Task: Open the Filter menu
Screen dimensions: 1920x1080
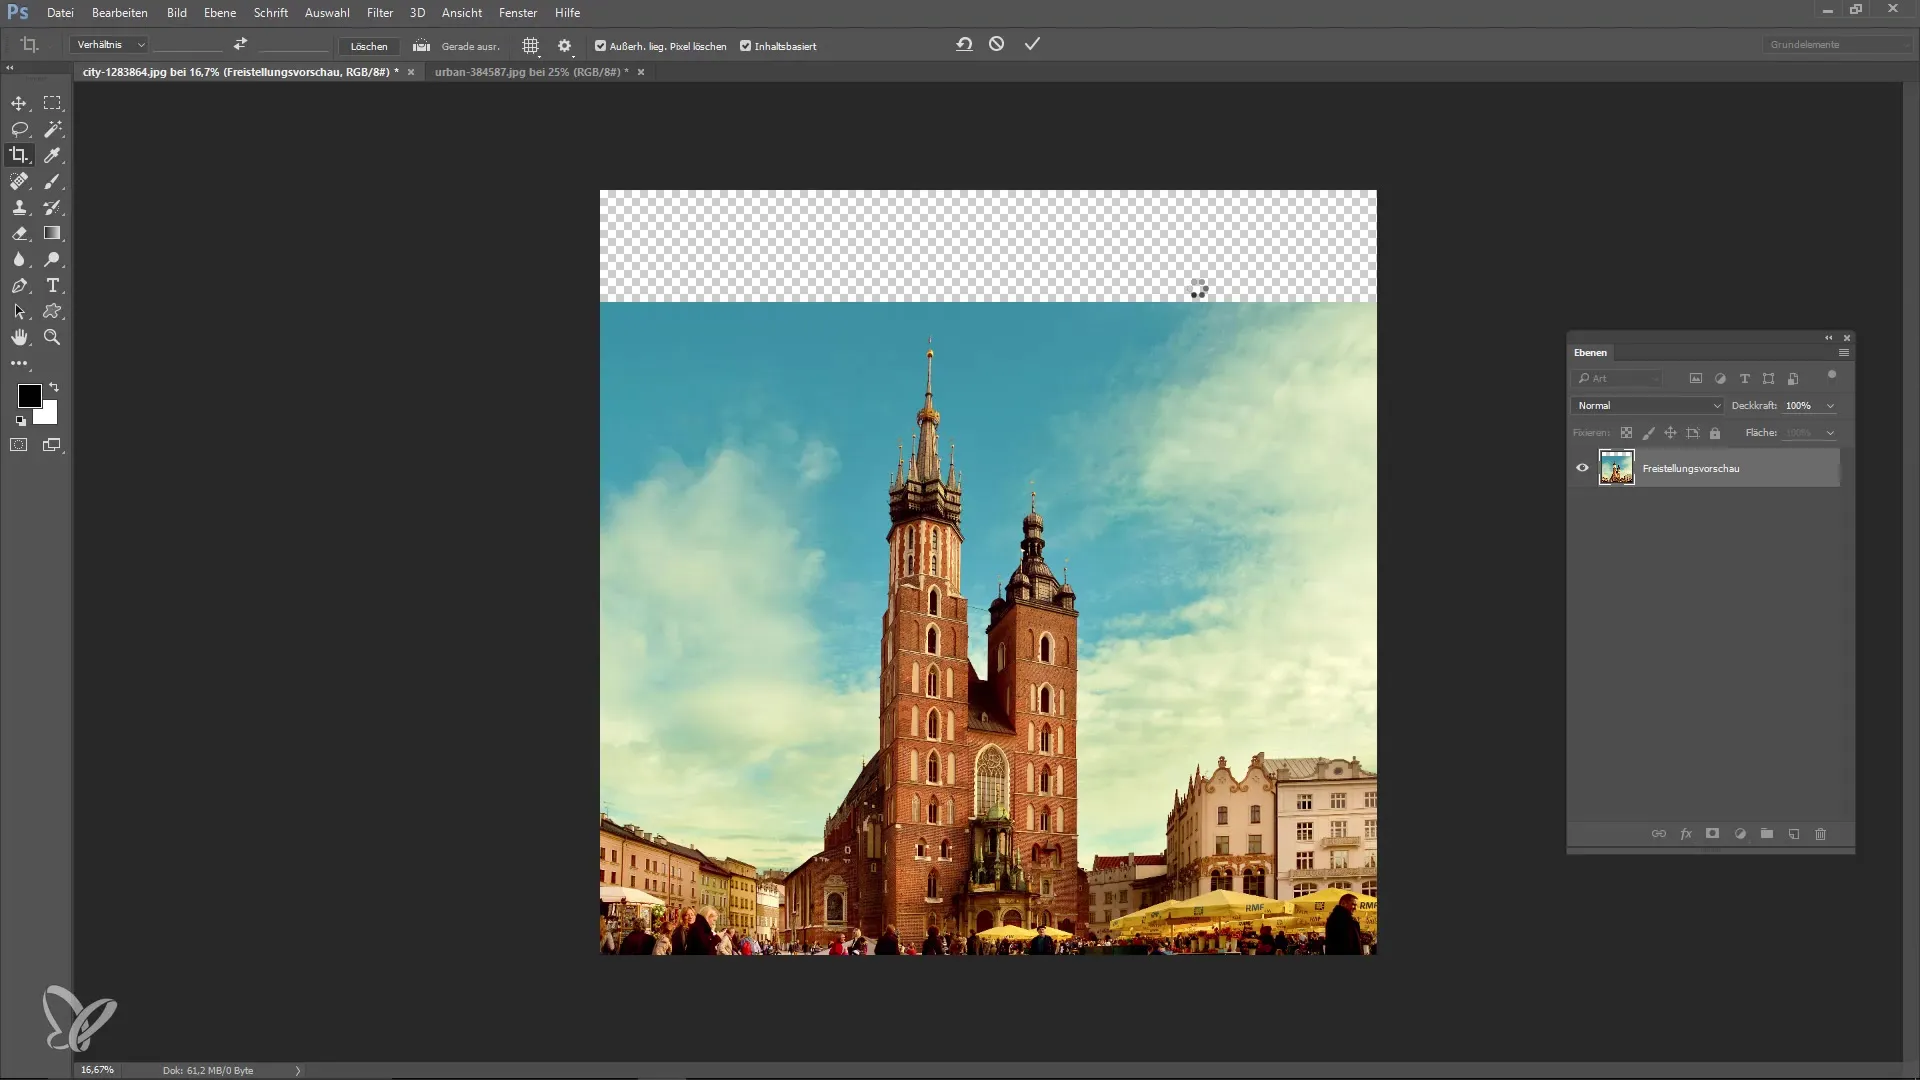Action: (x=380, y=13)
